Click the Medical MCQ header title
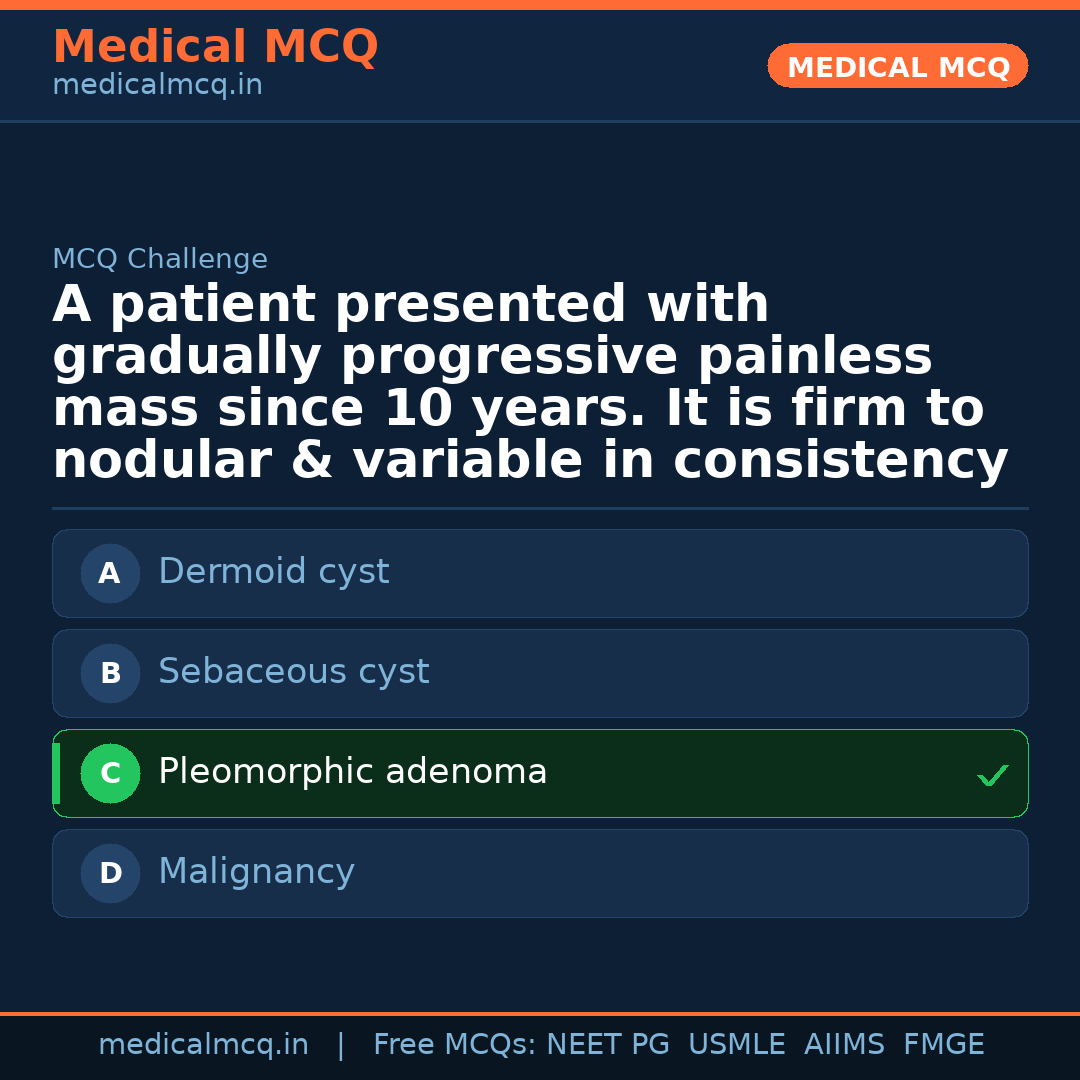The height and width of the screenshot is (1080, 1080). point(215,47)
